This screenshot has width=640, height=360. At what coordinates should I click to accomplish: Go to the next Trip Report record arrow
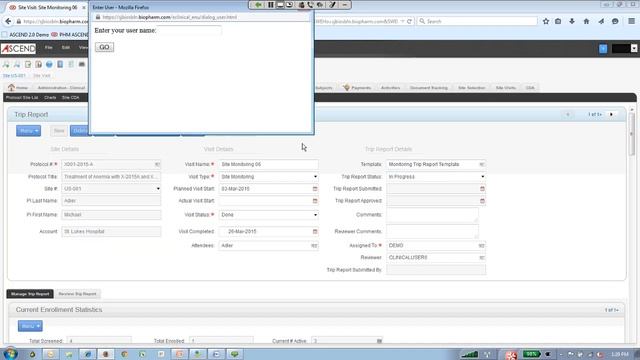(x=611, y=114)
